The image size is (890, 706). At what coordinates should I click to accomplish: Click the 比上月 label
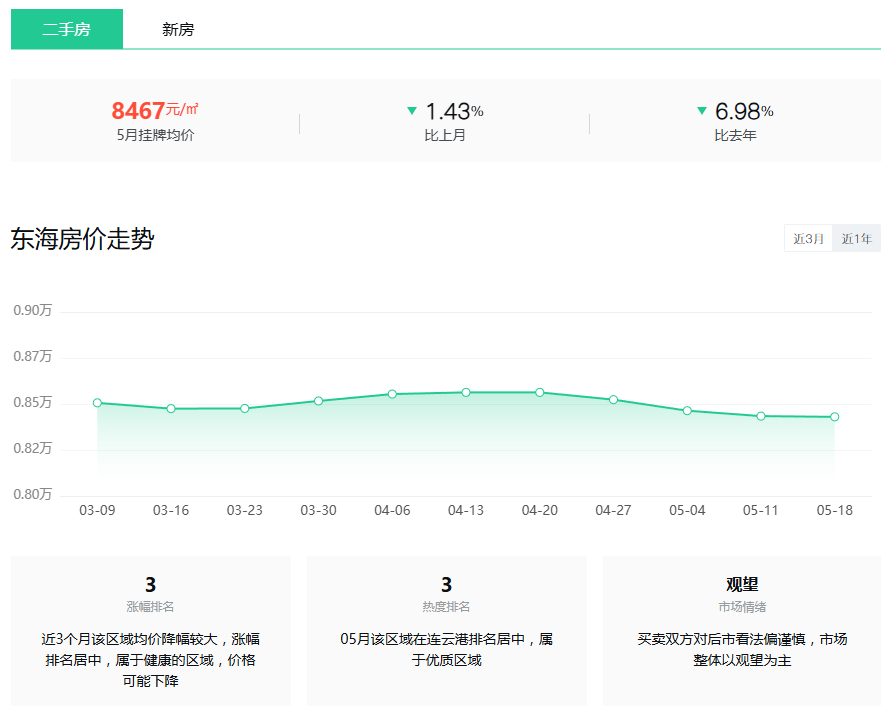click(x=445, y=135)
